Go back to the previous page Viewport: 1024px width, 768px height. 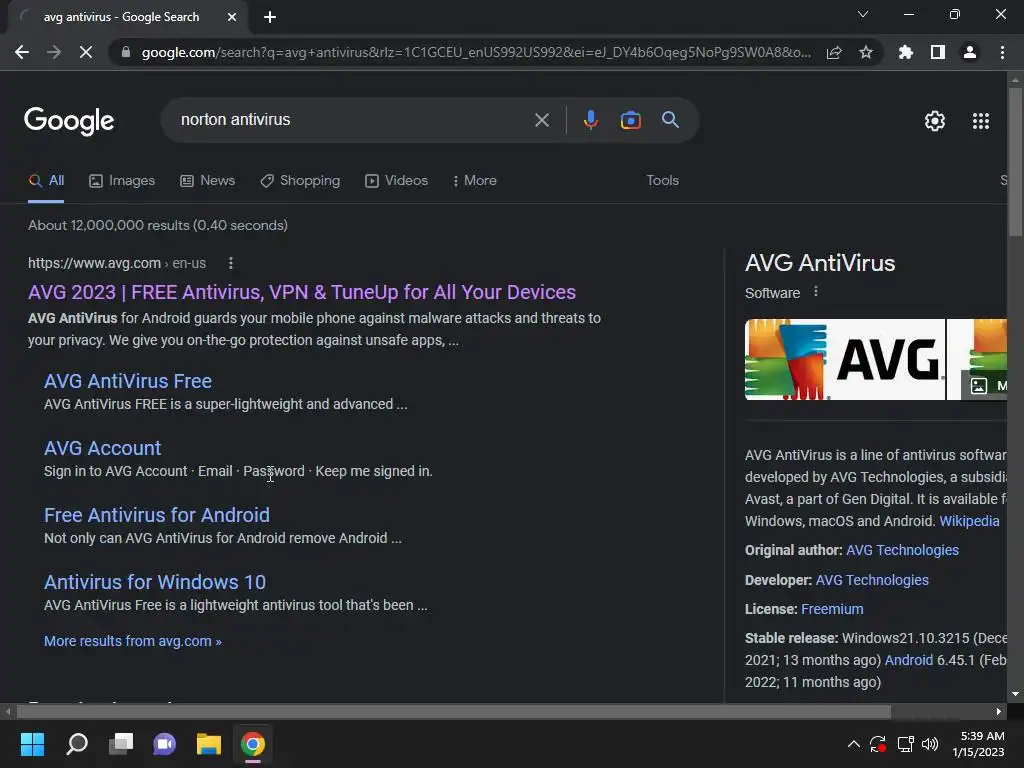tap(22, 52)
